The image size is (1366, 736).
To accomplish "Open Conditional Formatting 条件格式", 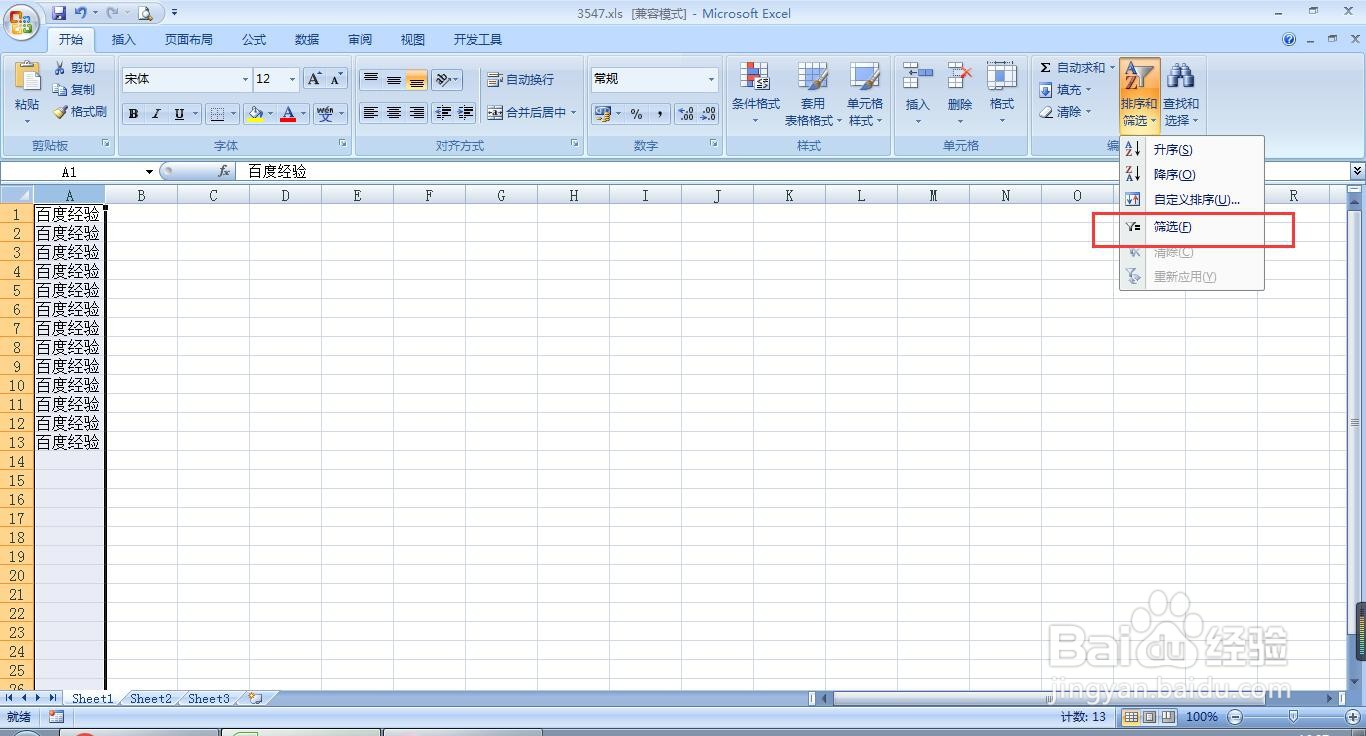I will point(755,93).
